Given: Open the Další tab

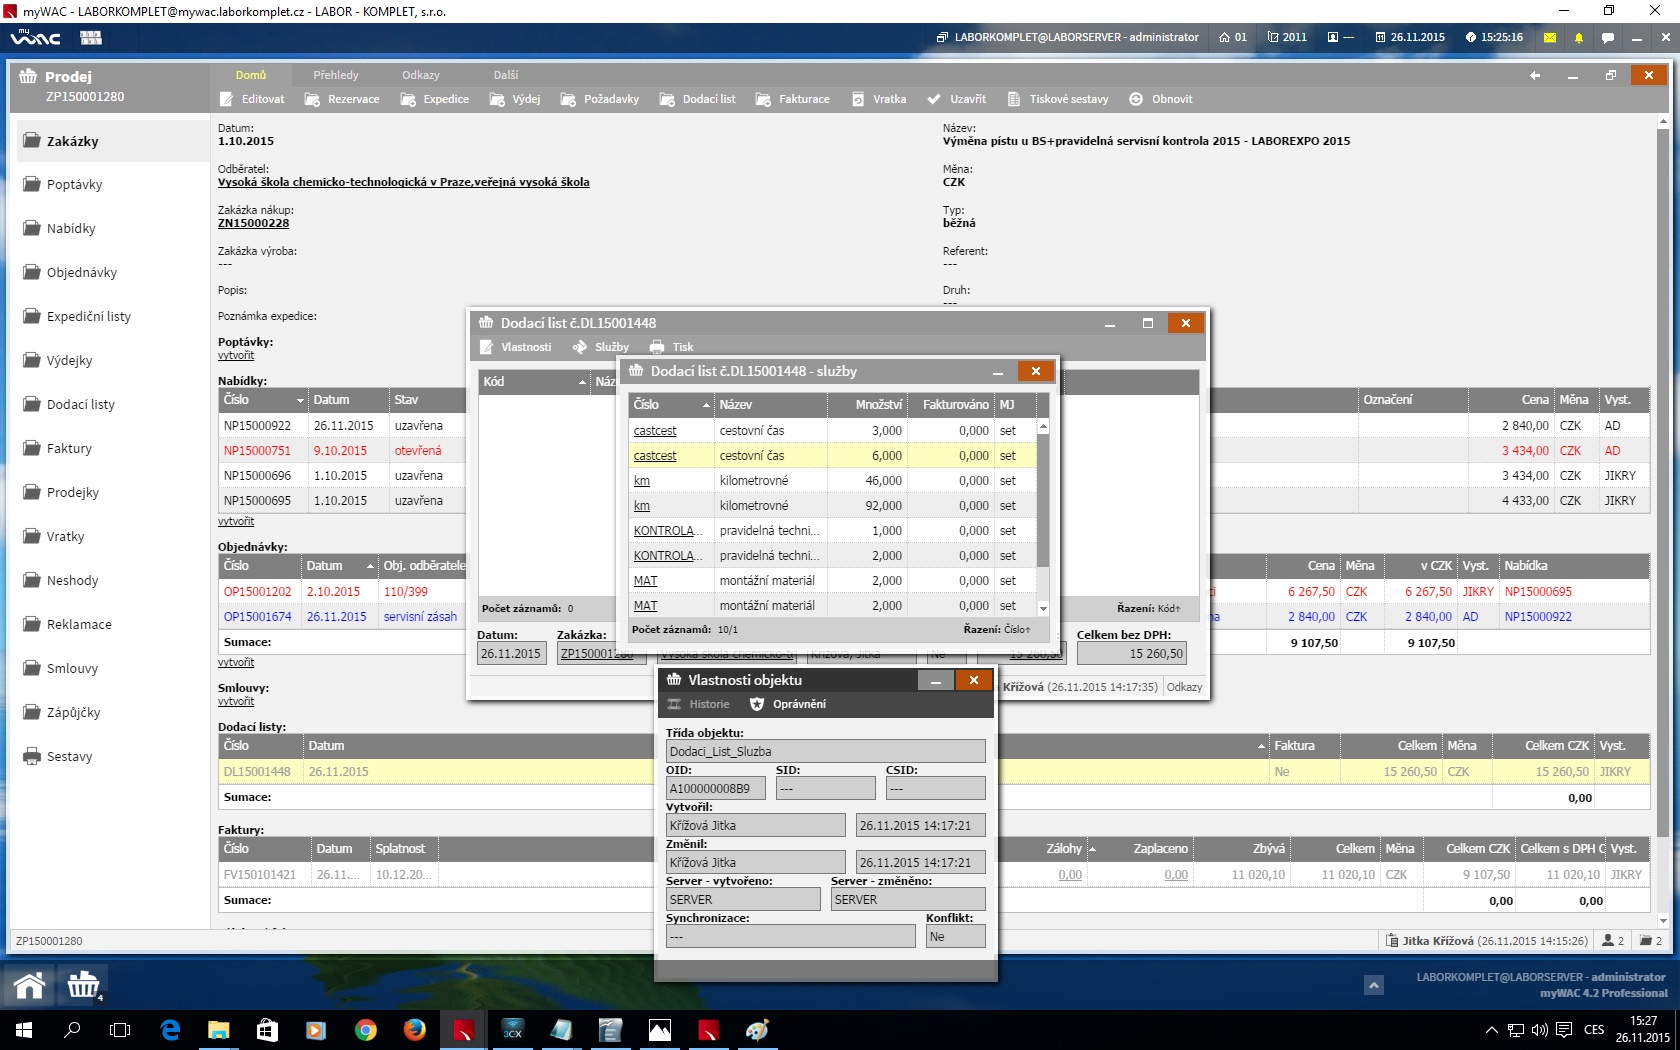Looking at the screenshot, I should coord(505,75).
